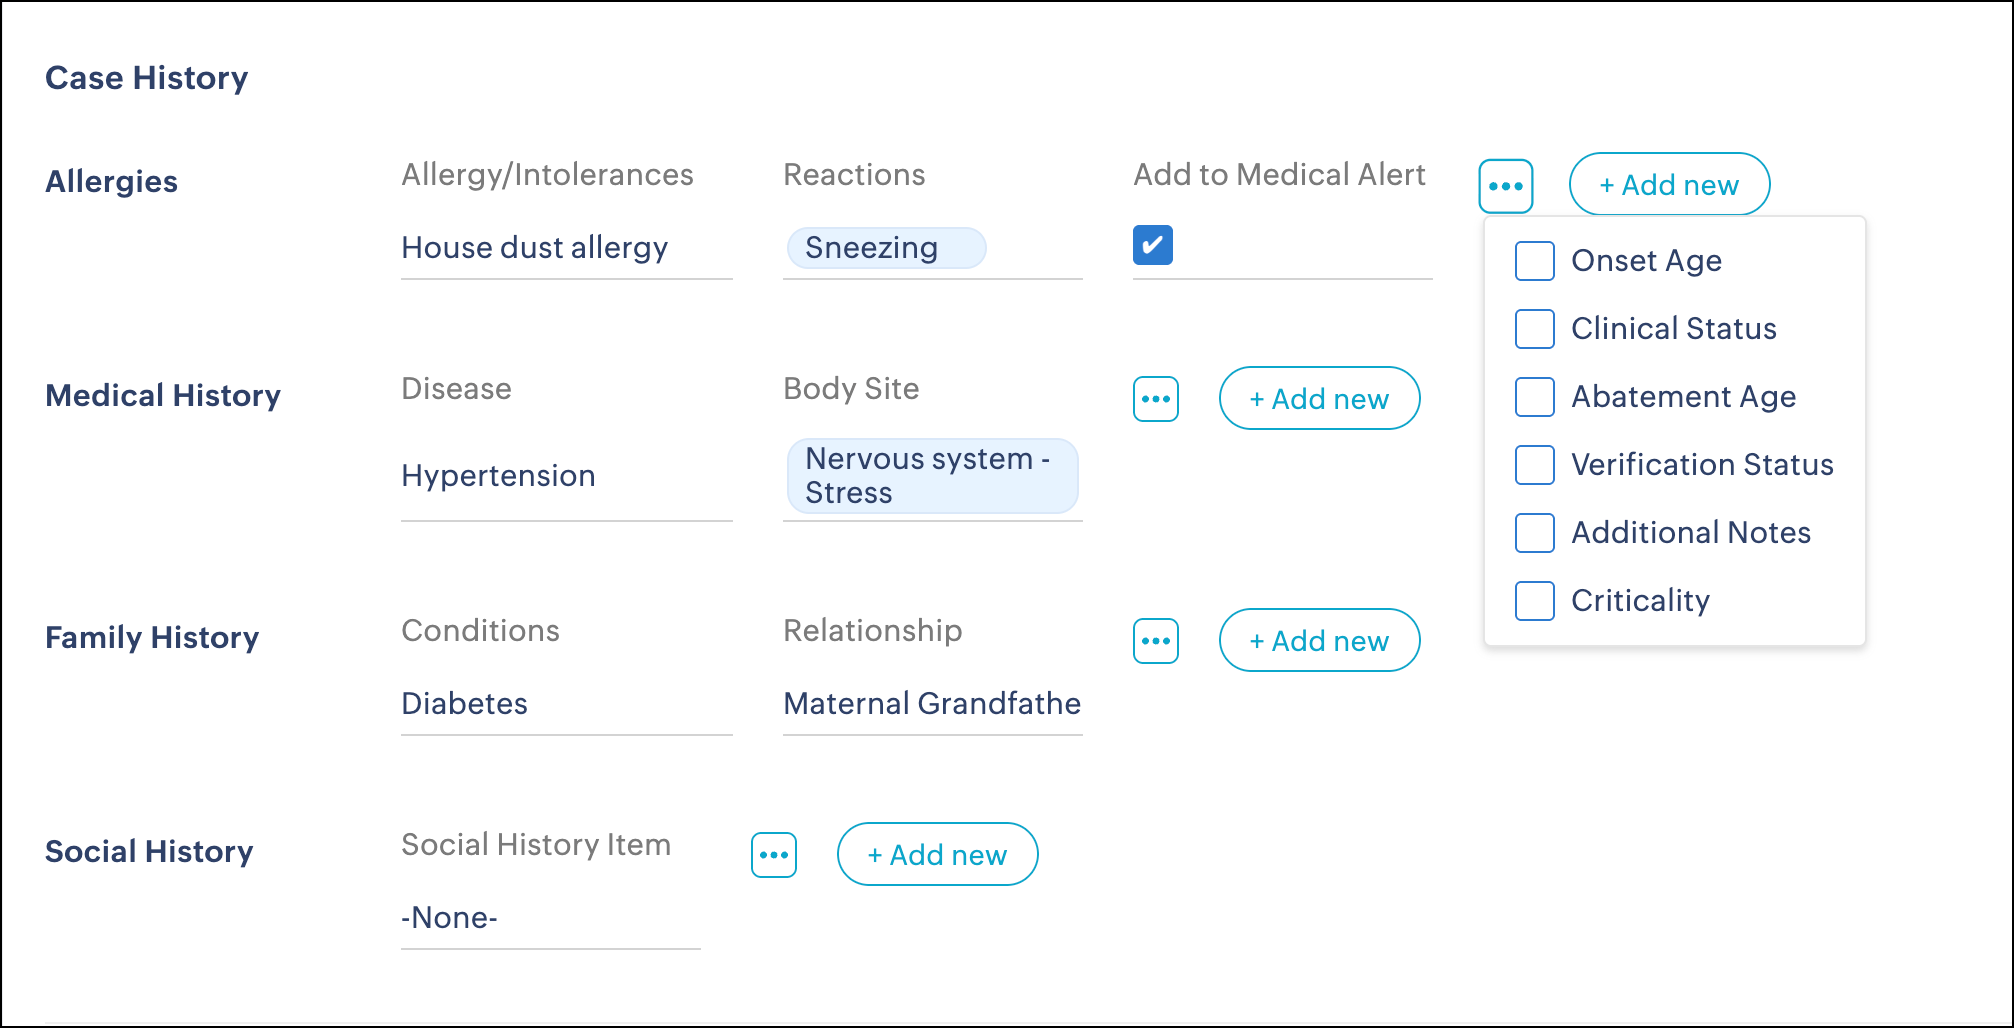This screenshot has width=2014, height=1028.
Task: Add new allergy entry
Action: click(x=1669, y=185)
